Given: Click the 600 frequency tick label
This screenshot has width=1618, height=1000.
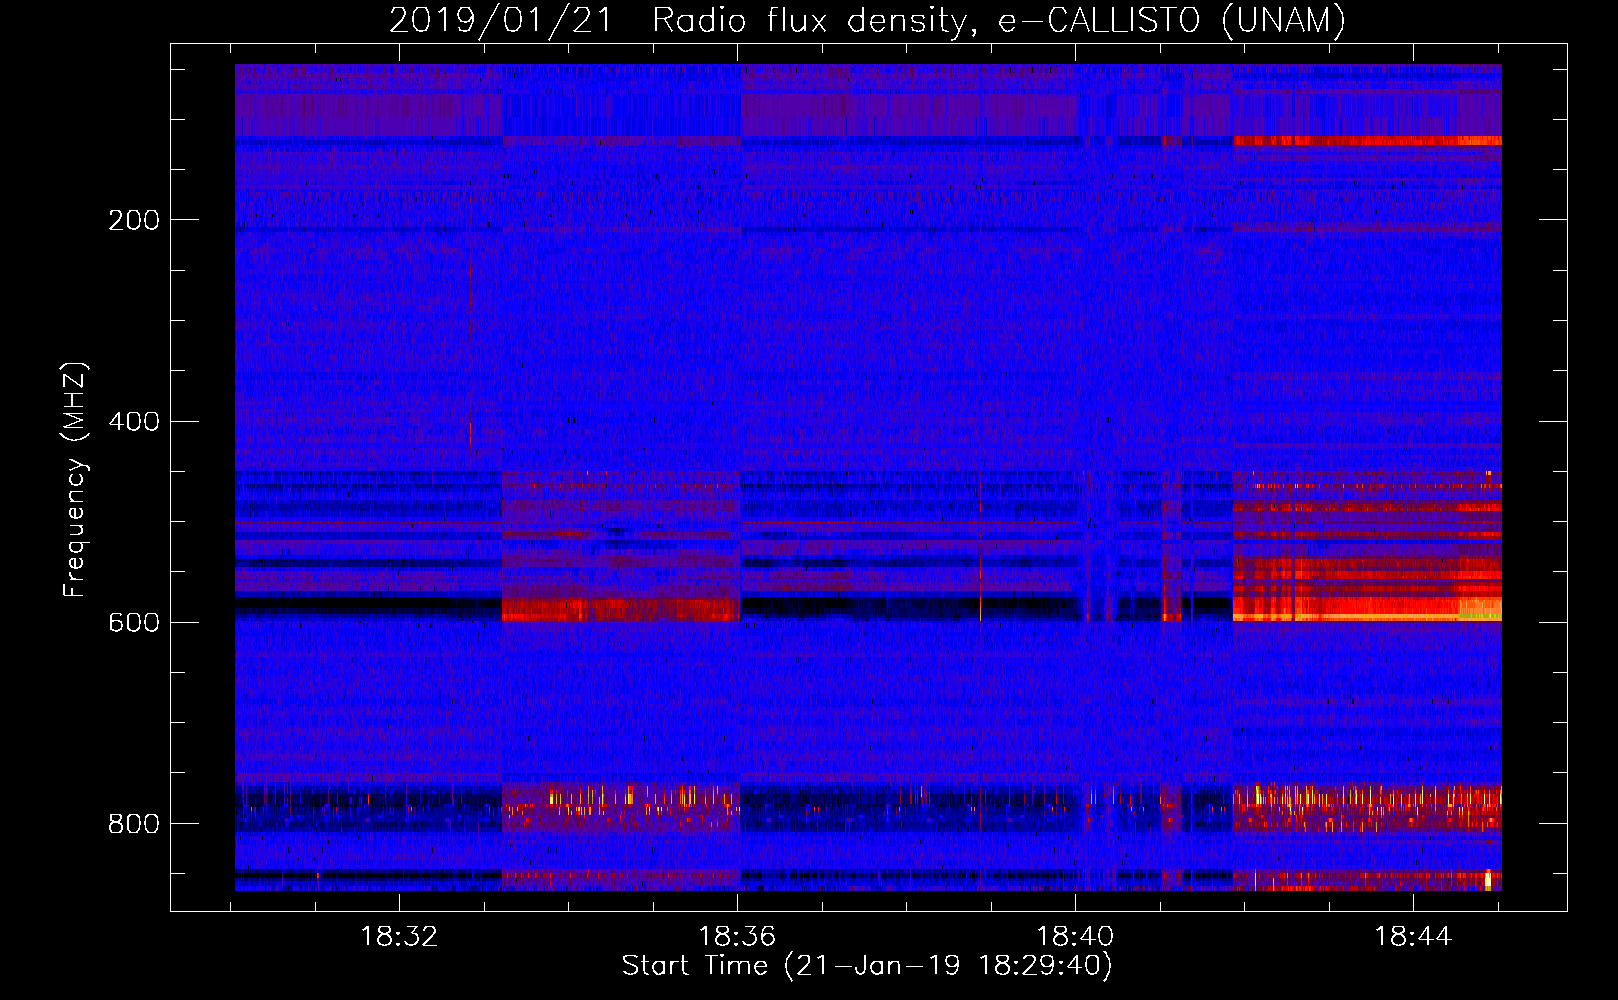Looking at the screenshot, I should coord(134,622).
